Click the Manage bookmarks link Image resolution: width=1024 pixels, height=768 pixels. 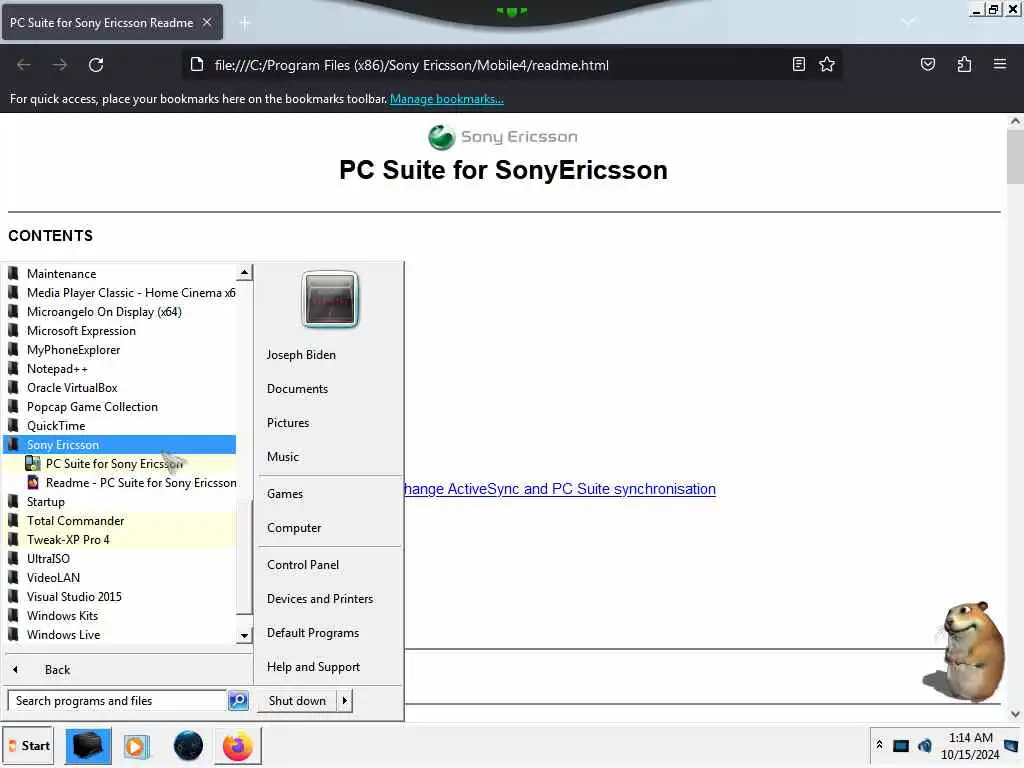click(447, 99)
